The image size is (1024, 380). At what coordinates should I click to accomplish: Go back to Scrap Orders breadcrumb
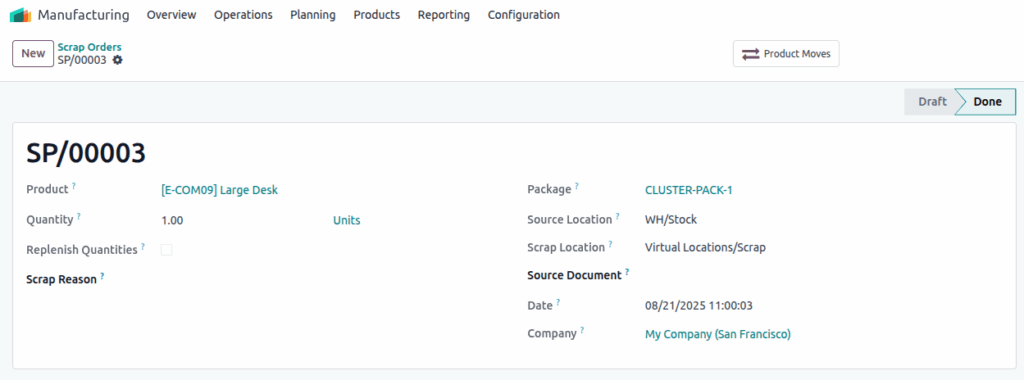point(89,47)
